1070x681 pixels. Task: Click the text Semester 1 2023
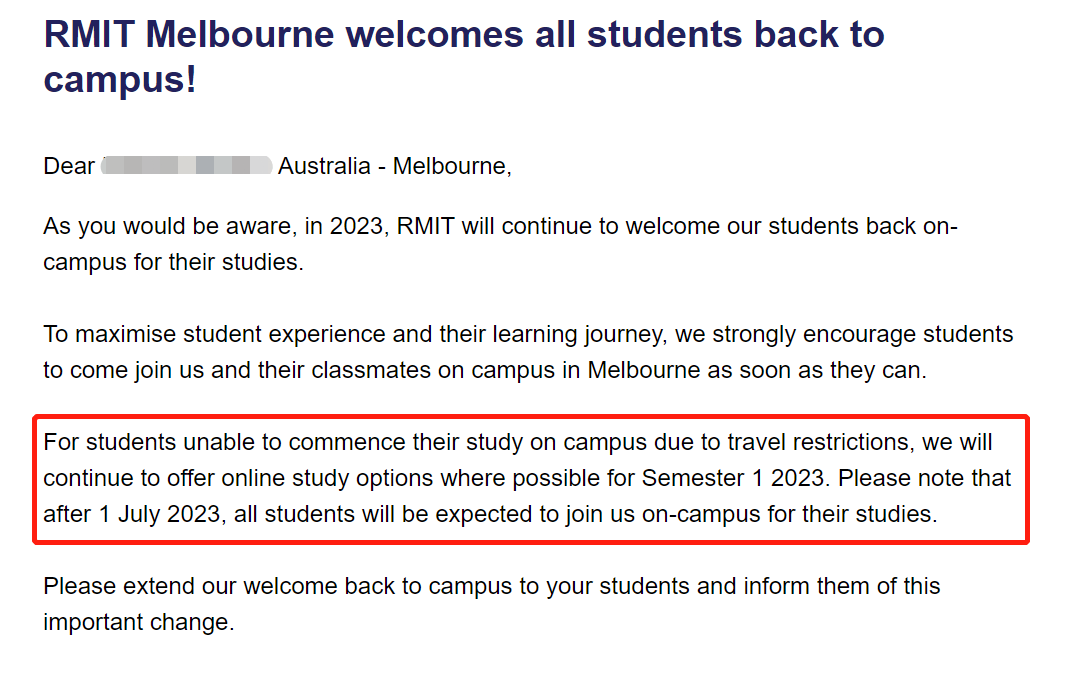pos(733,478)
